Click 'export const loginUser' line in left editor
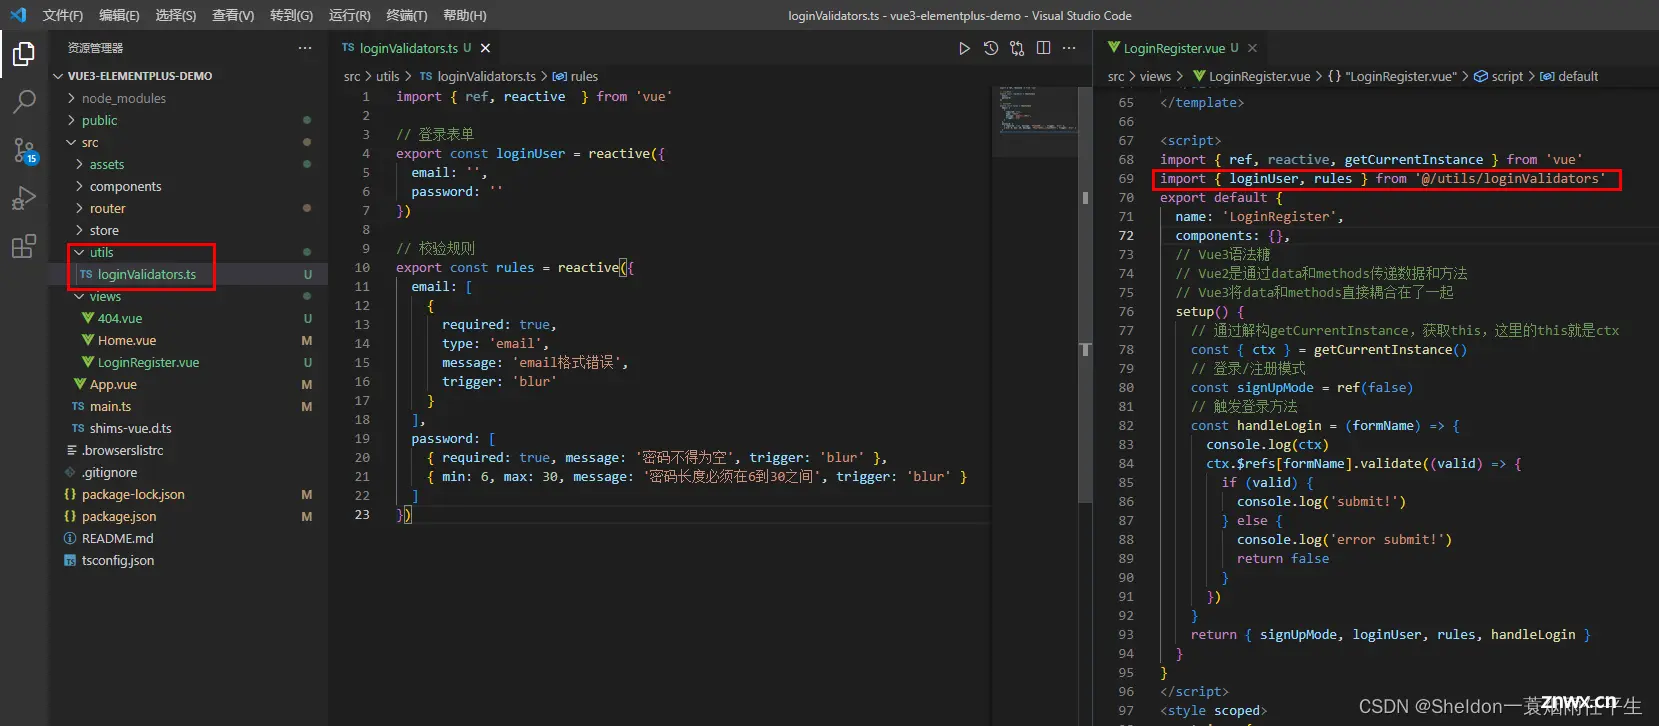The width and height of the screenshot is (1659, 726). [x=530, y=153]
